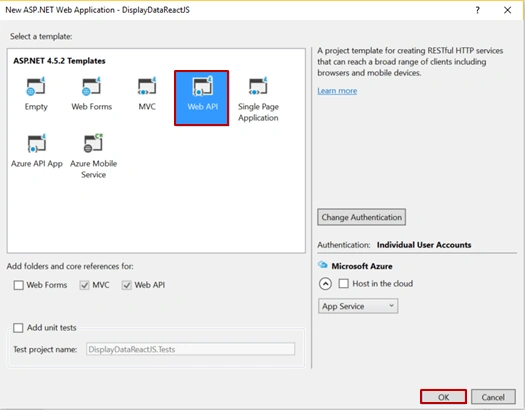The width and height of the screenshot is (525, 410).
Task: Click the ASP.NET 4.5.2 Templates heading
Action: pyautogui.click(x=59, y=61)
